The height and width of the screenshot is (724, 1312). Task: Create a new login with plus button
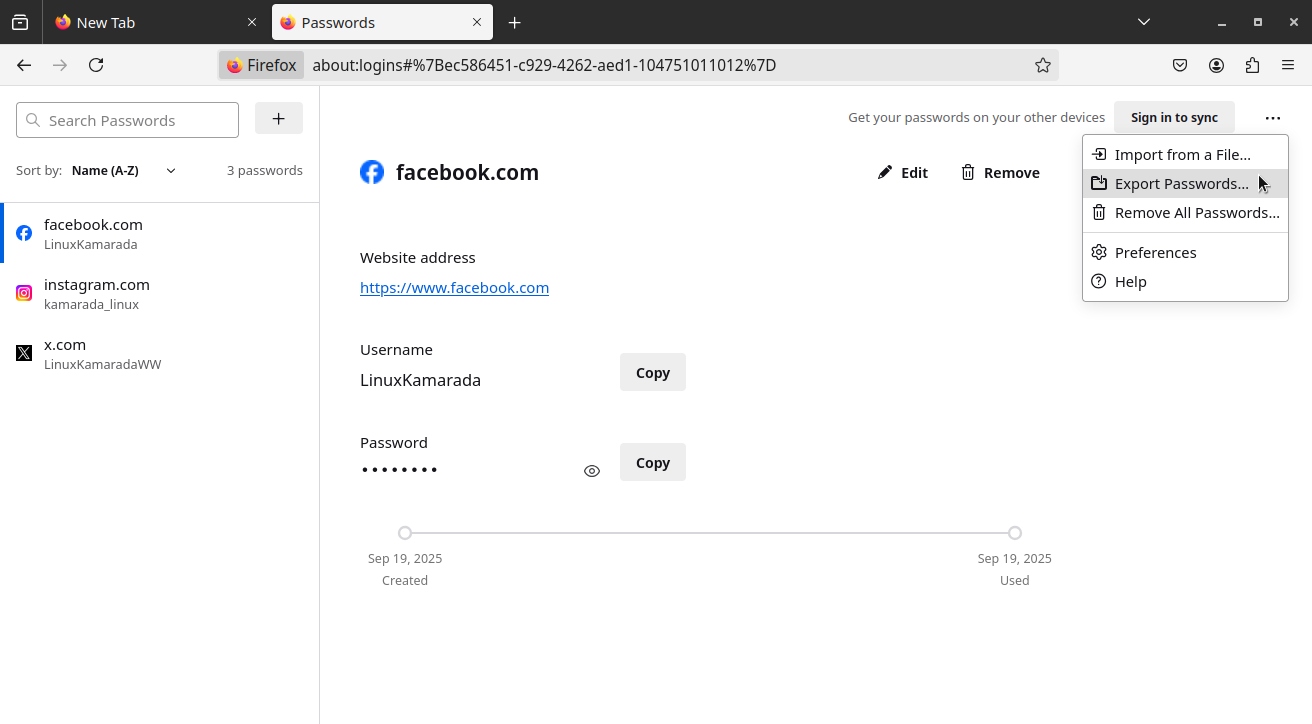click(x=279, y=118)
